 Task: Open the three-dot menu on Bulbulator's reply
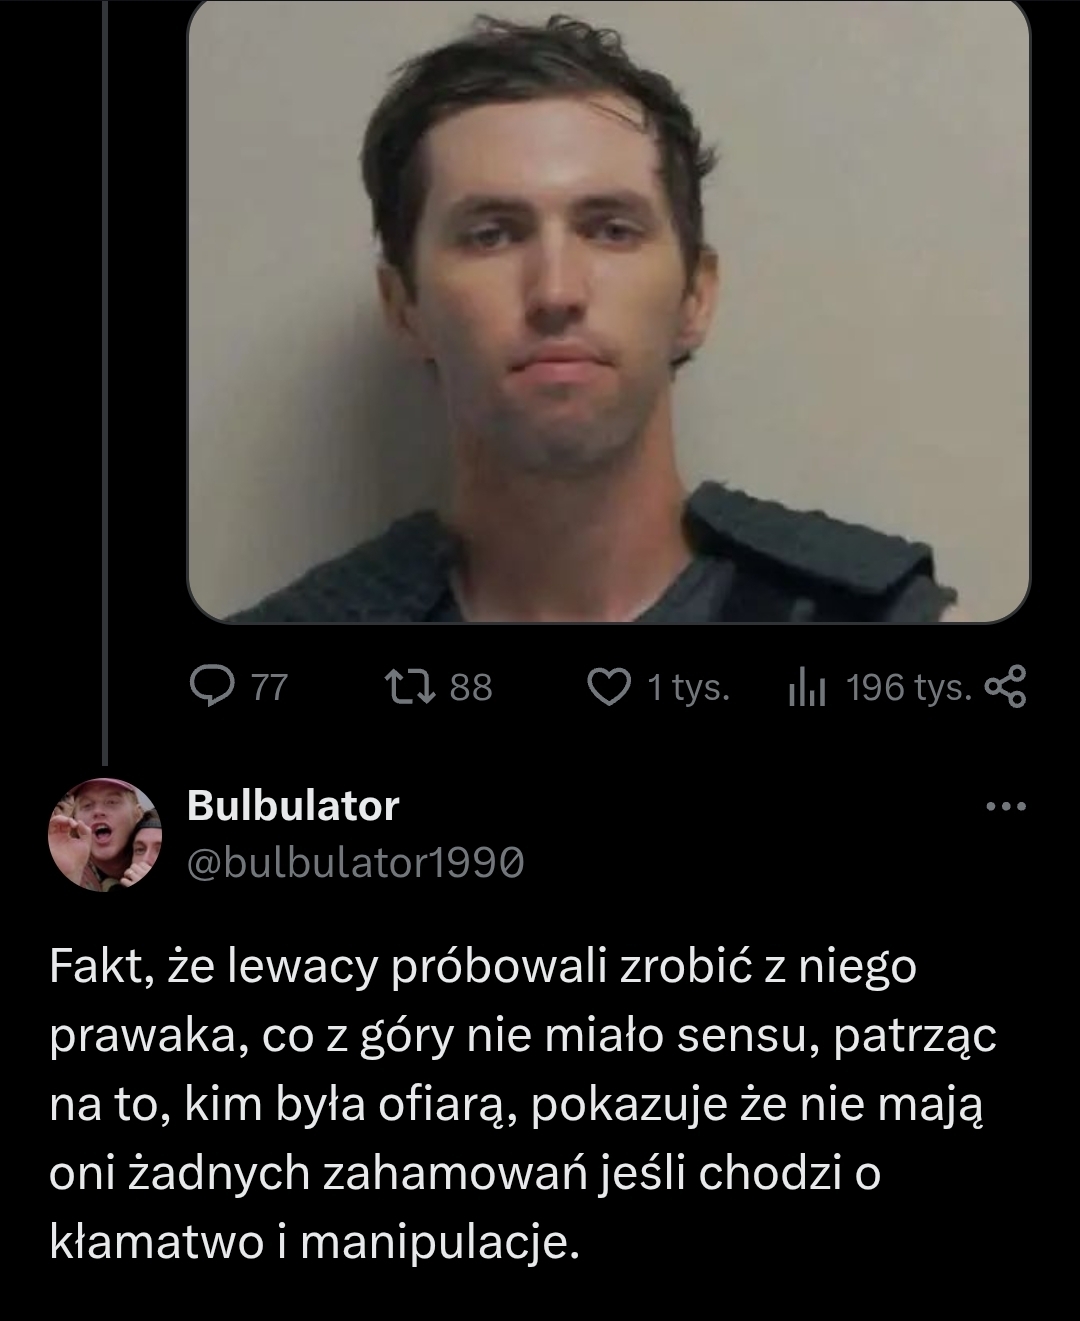tap(1006, 806)
